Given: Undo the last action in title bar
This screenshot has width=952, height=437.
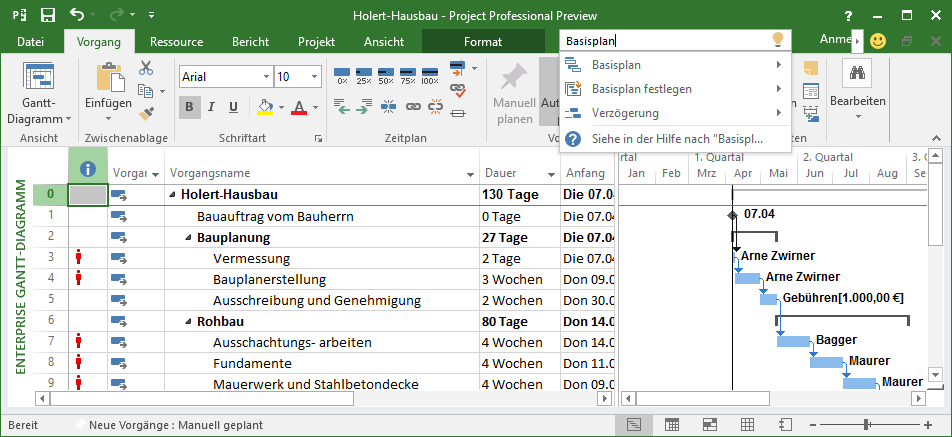Looking at the screenshot, I should [77, 15].
